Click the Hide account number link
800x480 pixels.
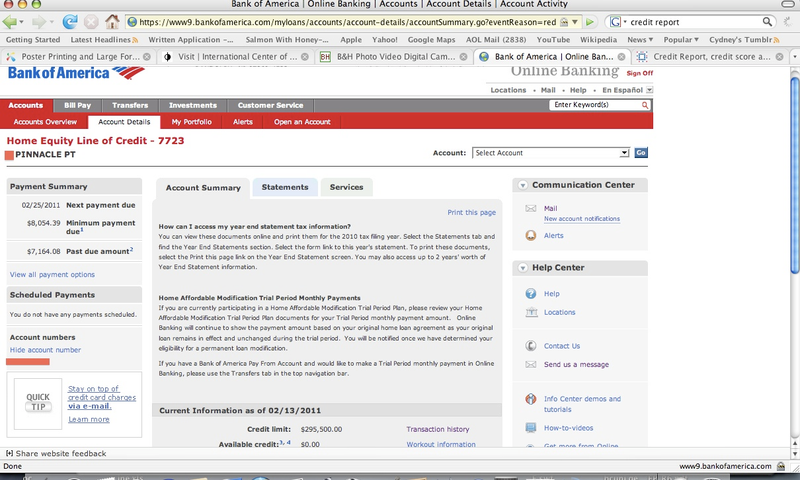click(x=45, y=350)
